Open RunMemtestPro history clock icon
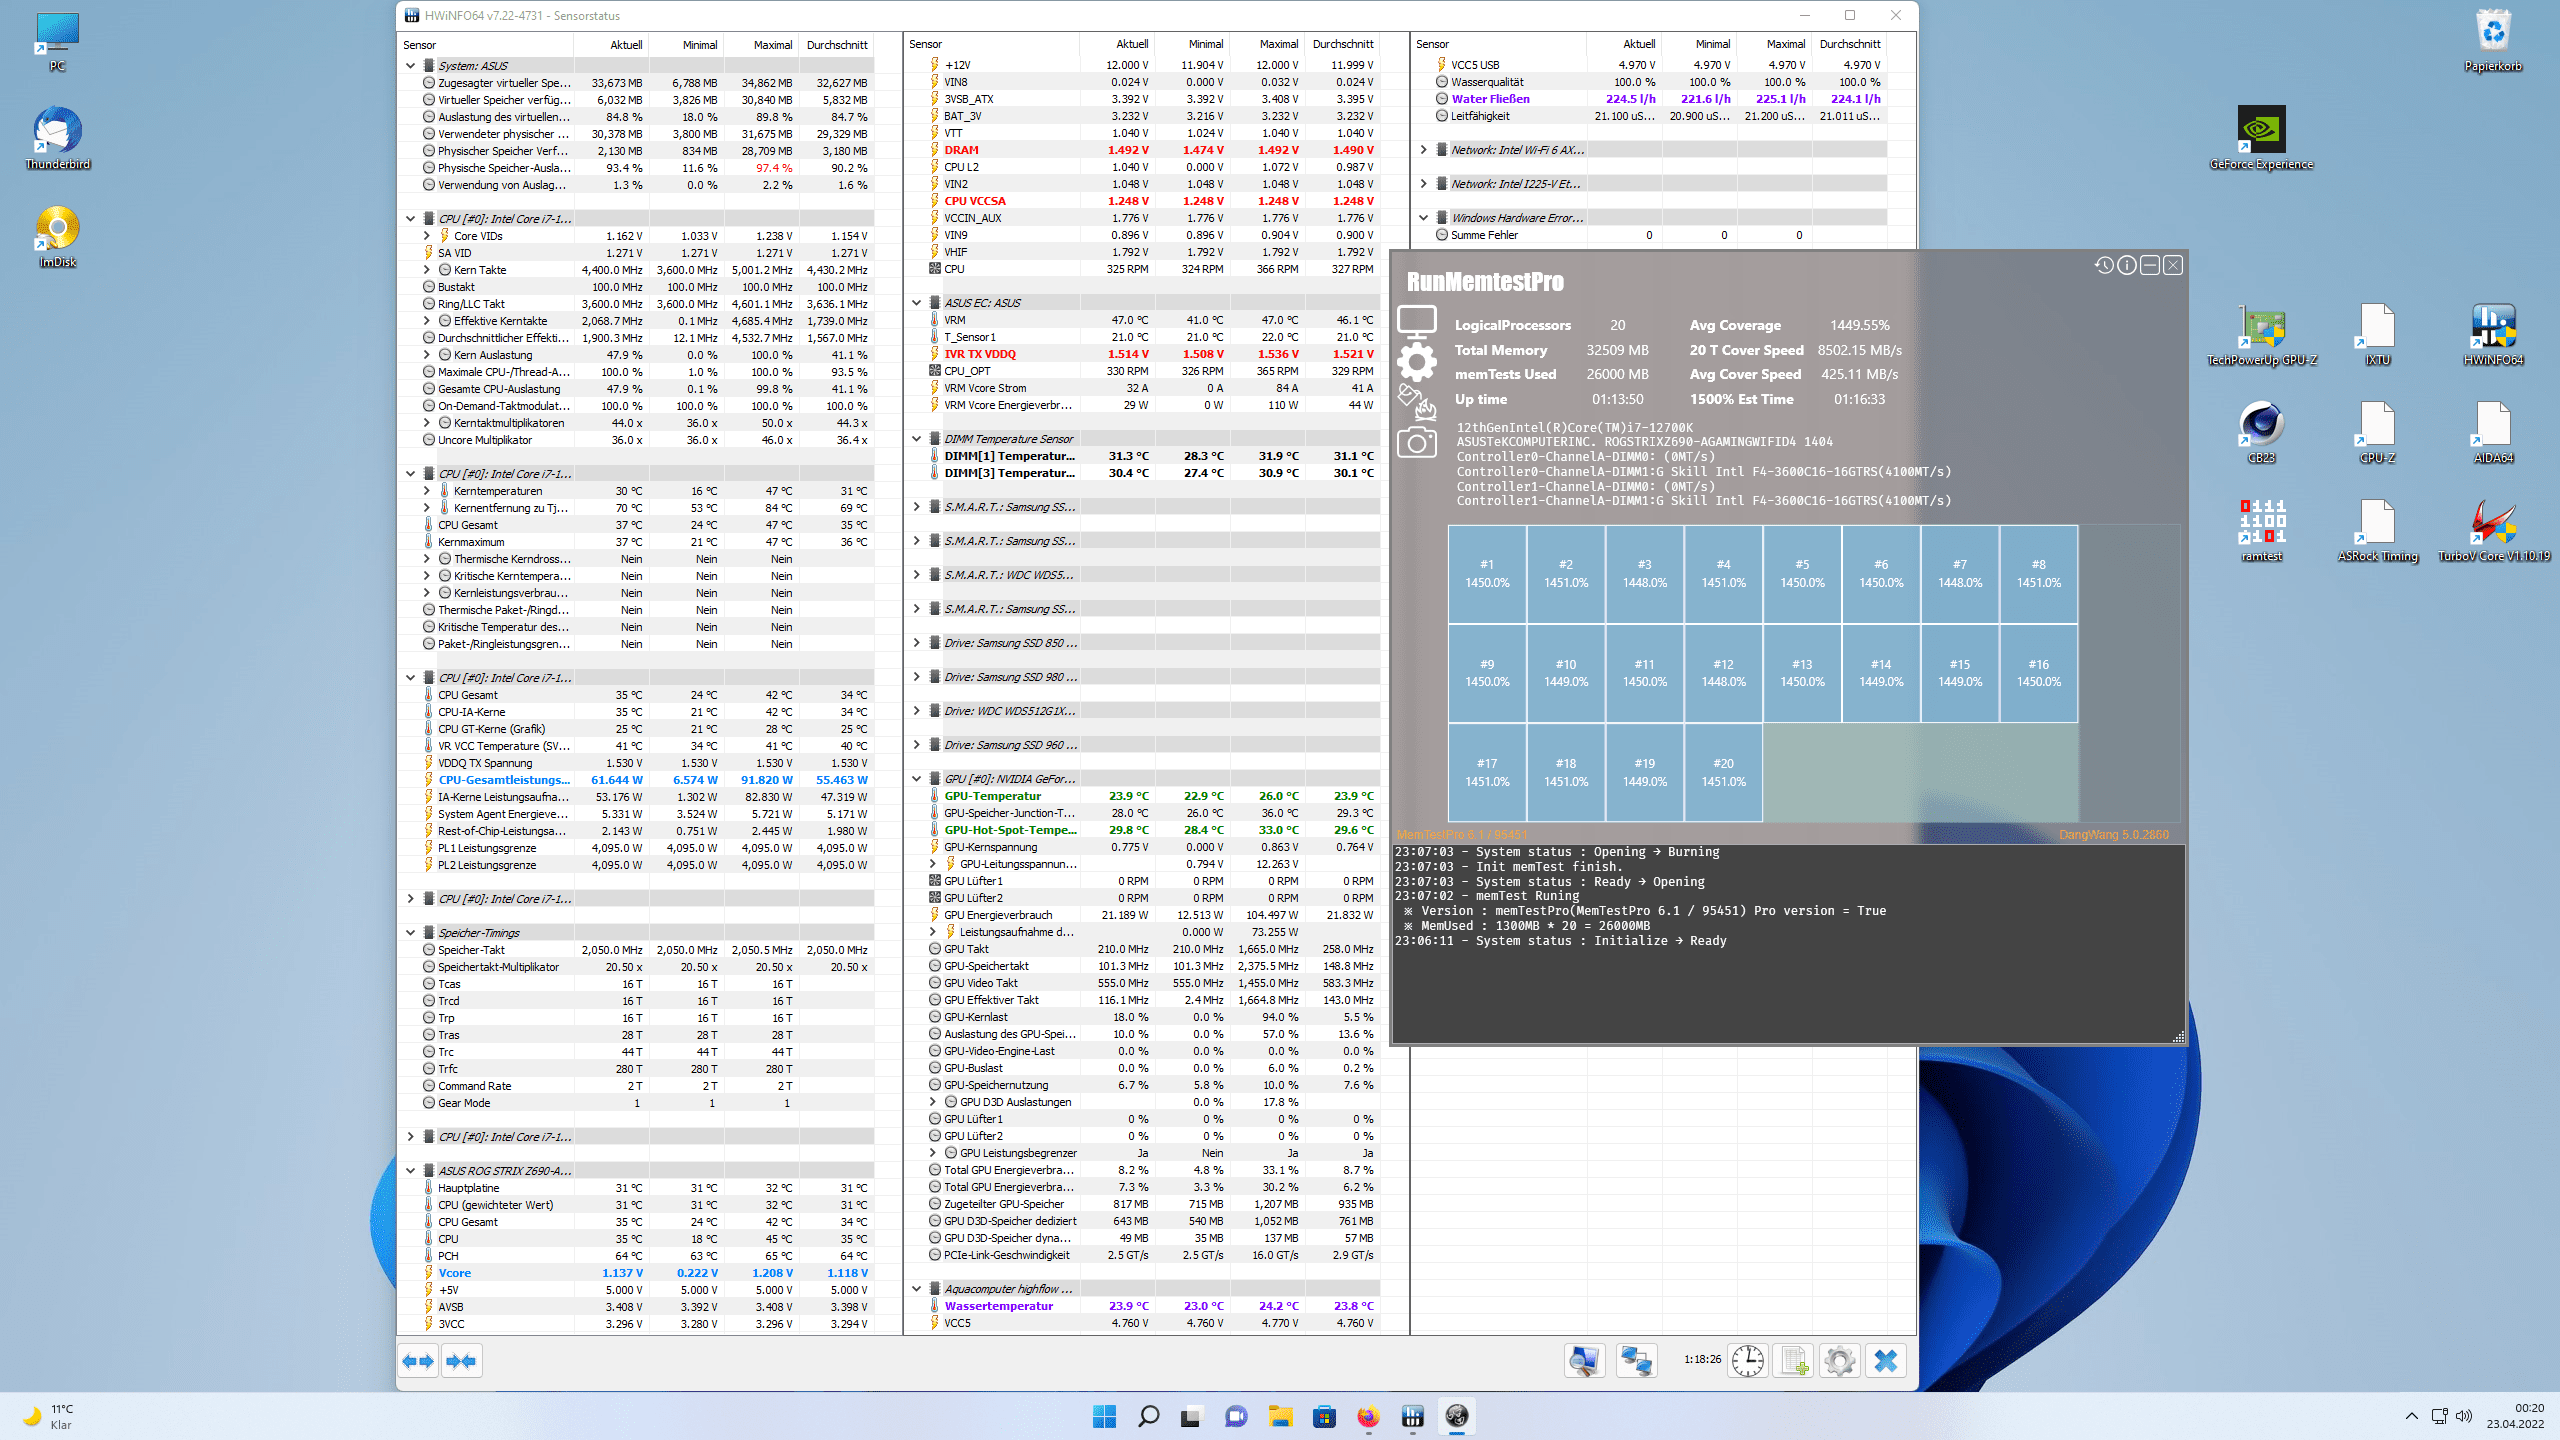 pos(2104,265)
